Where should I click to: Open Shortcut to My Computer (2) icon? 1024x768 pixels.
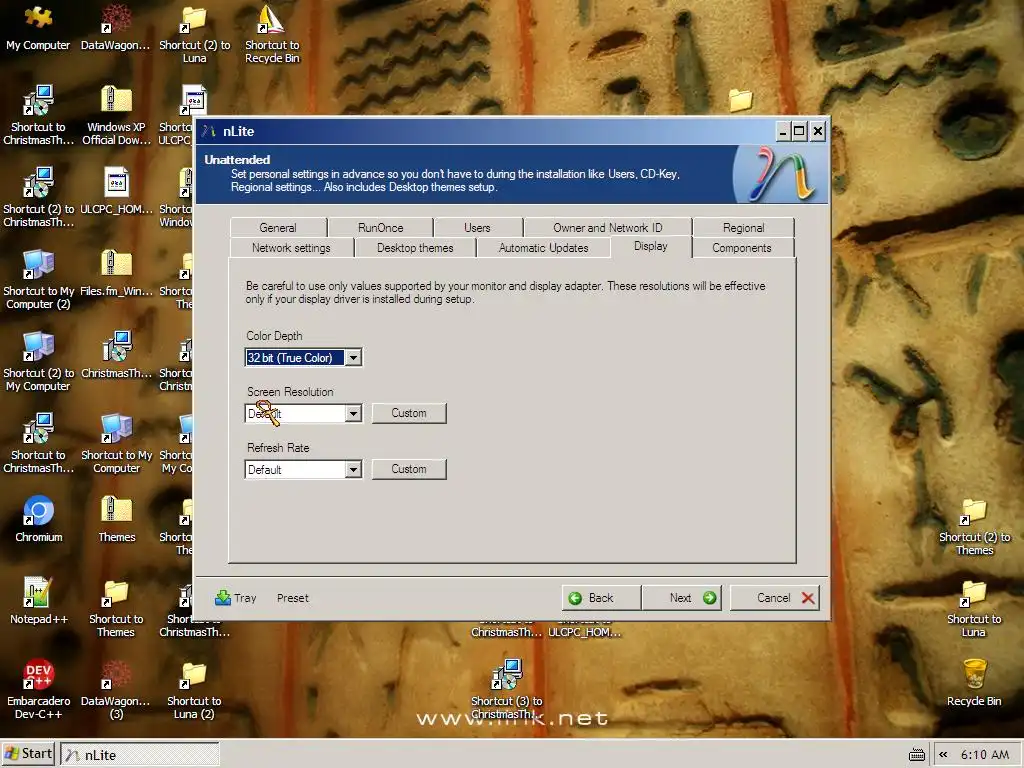point(39,279)
